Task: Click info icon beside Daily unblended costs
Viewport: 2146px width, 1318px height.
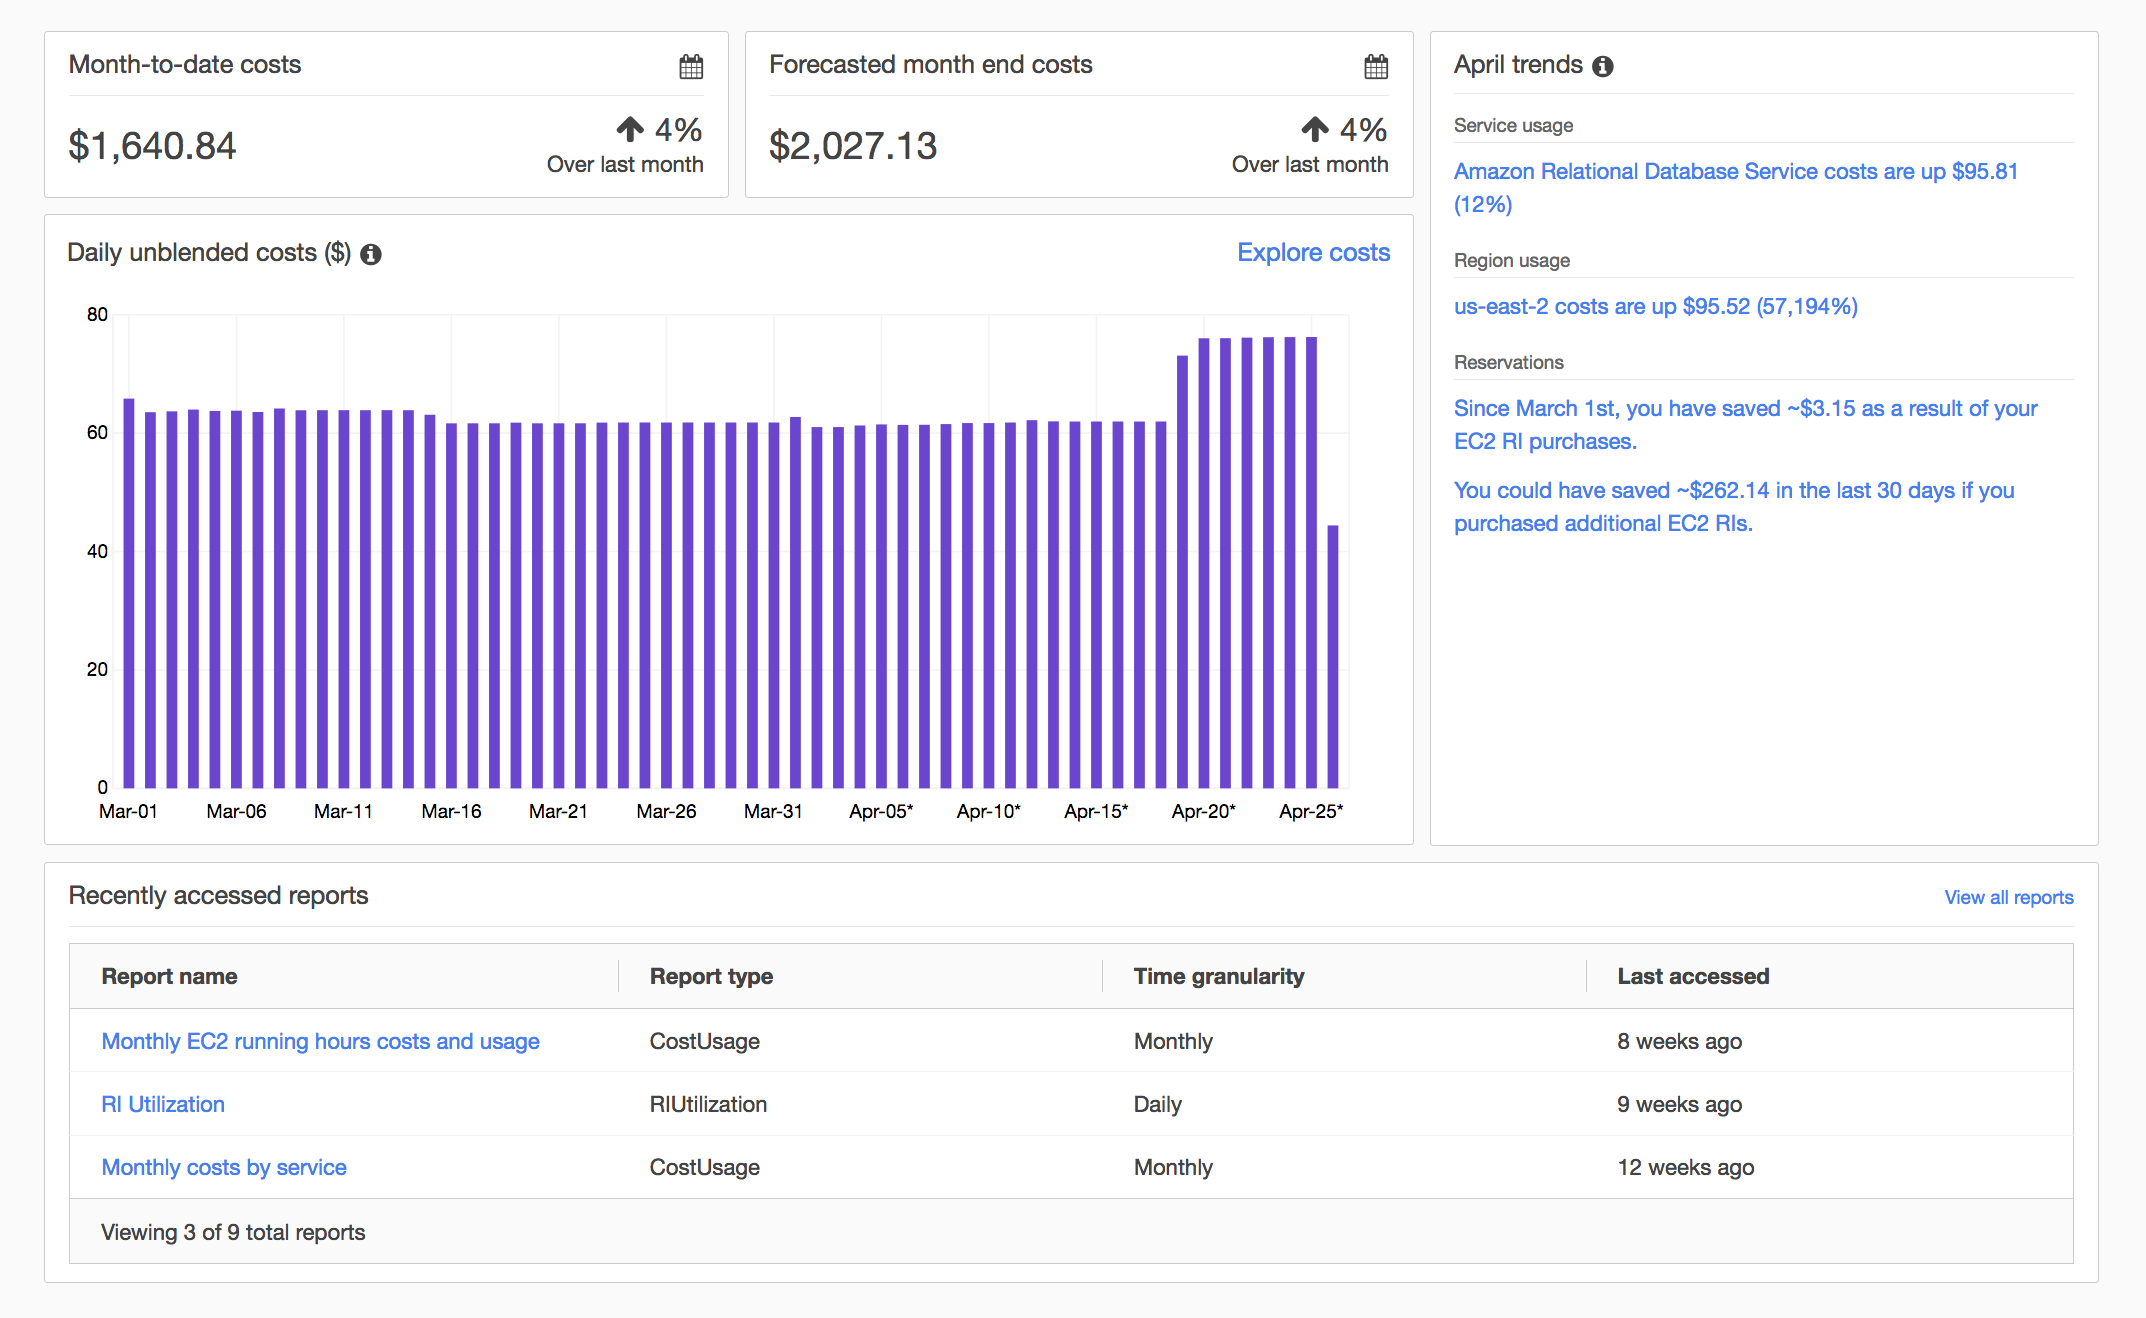Action: pos(371,254)
